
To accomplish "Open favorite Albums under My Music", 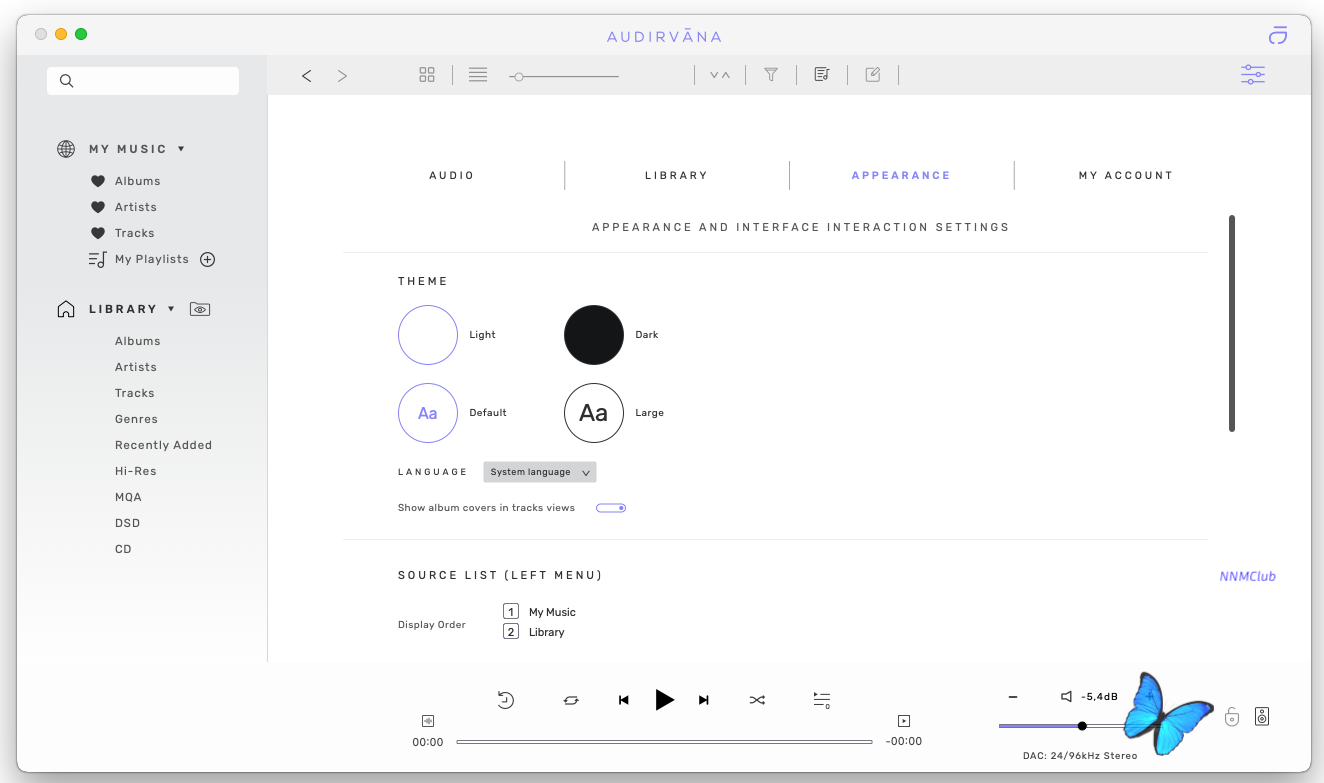I will point(138,181).
